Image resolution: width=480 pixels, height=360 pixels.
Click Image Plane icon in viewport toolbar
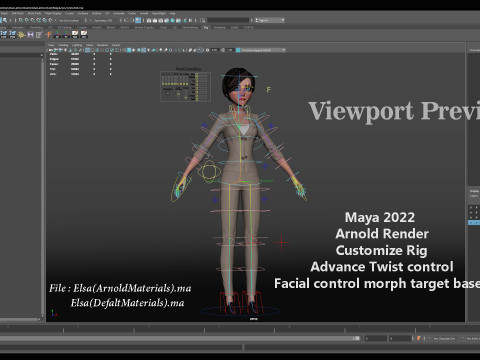pyautogui.click(x=70, y=50)
